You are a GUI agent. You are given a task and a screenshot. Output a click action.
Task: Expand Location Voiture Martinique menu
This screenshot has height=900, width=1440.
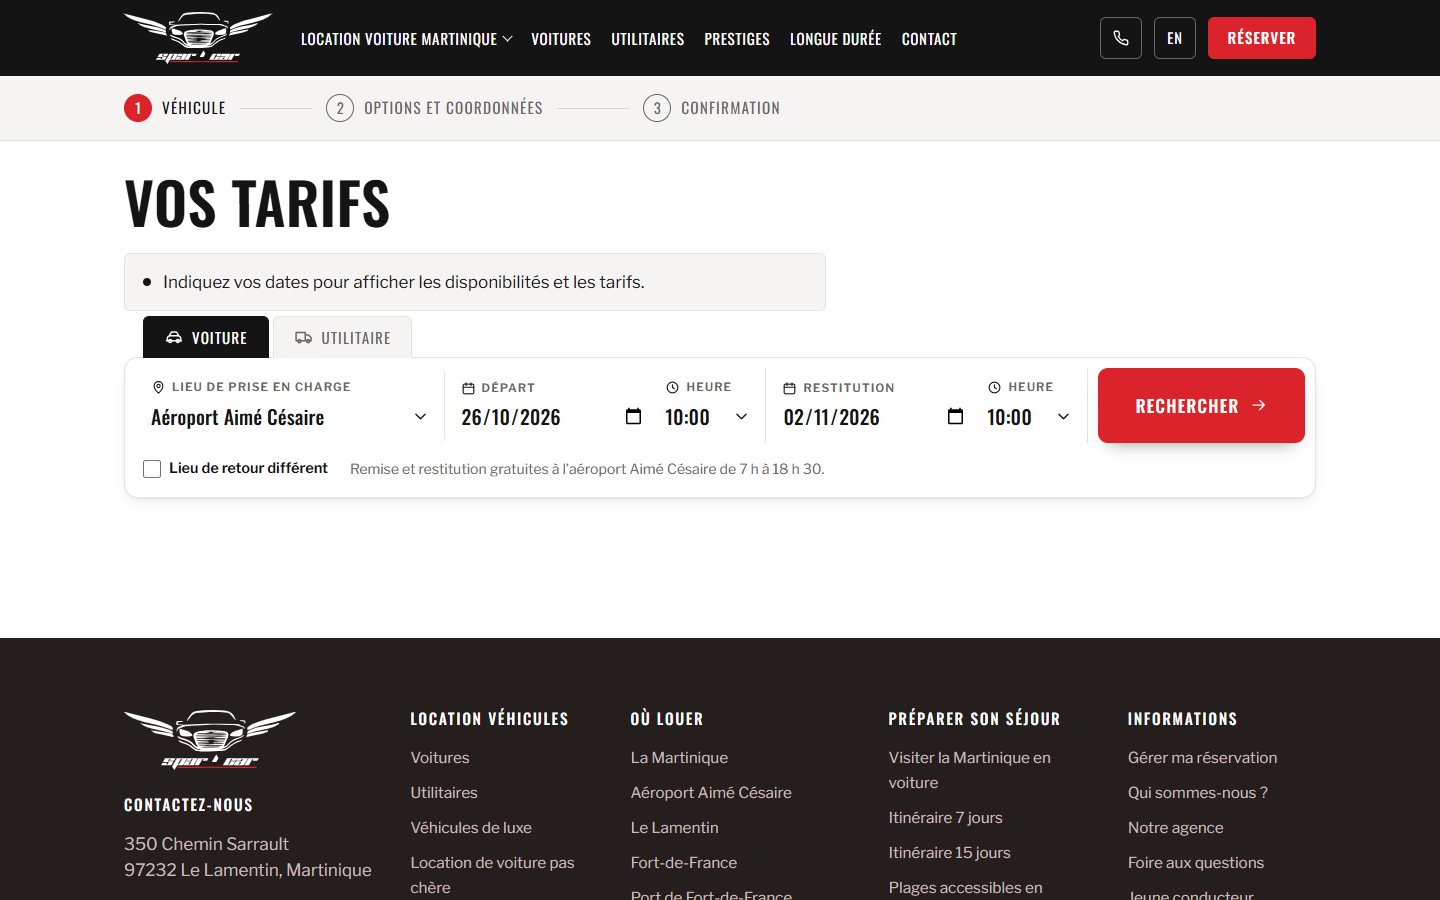407,39
